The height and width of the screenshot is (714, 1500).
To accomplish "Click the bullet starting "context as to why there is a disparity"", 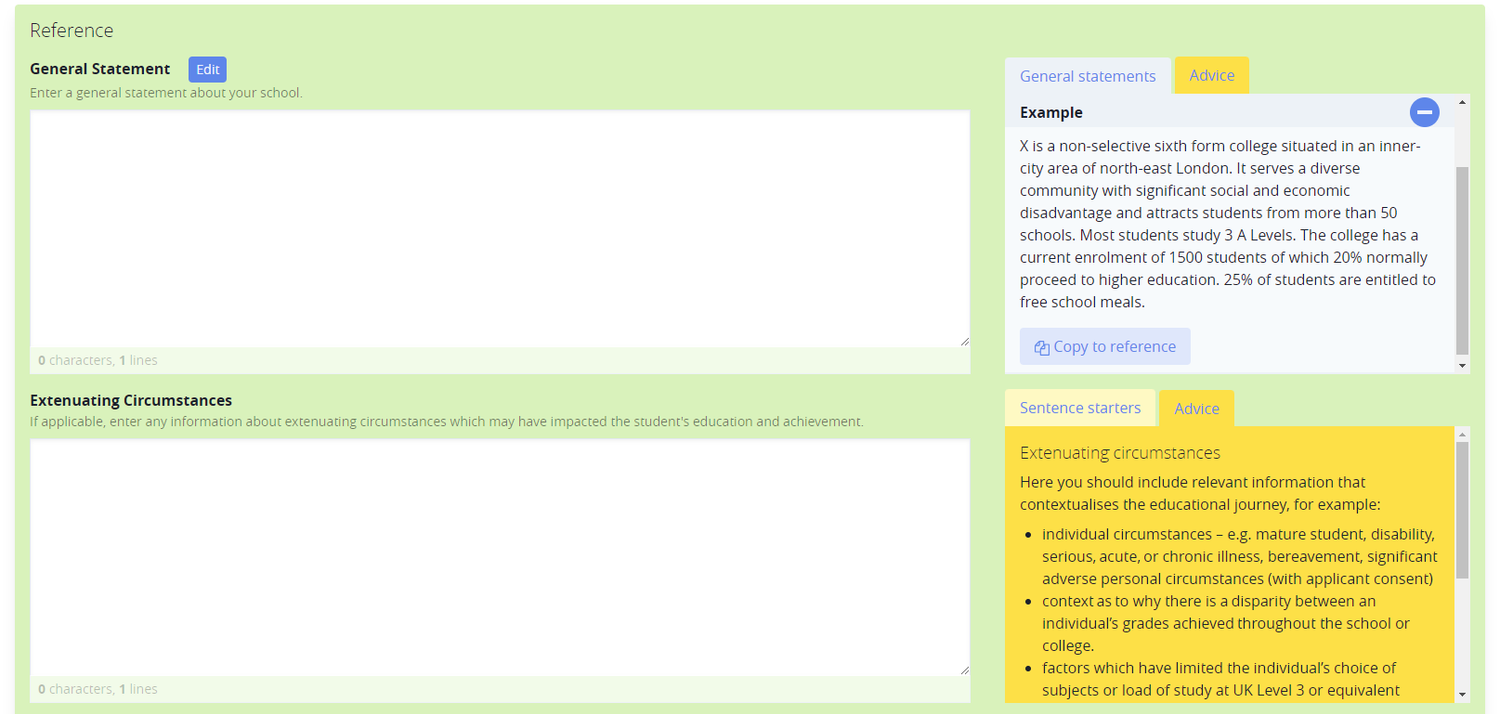I will (1226, 623).
